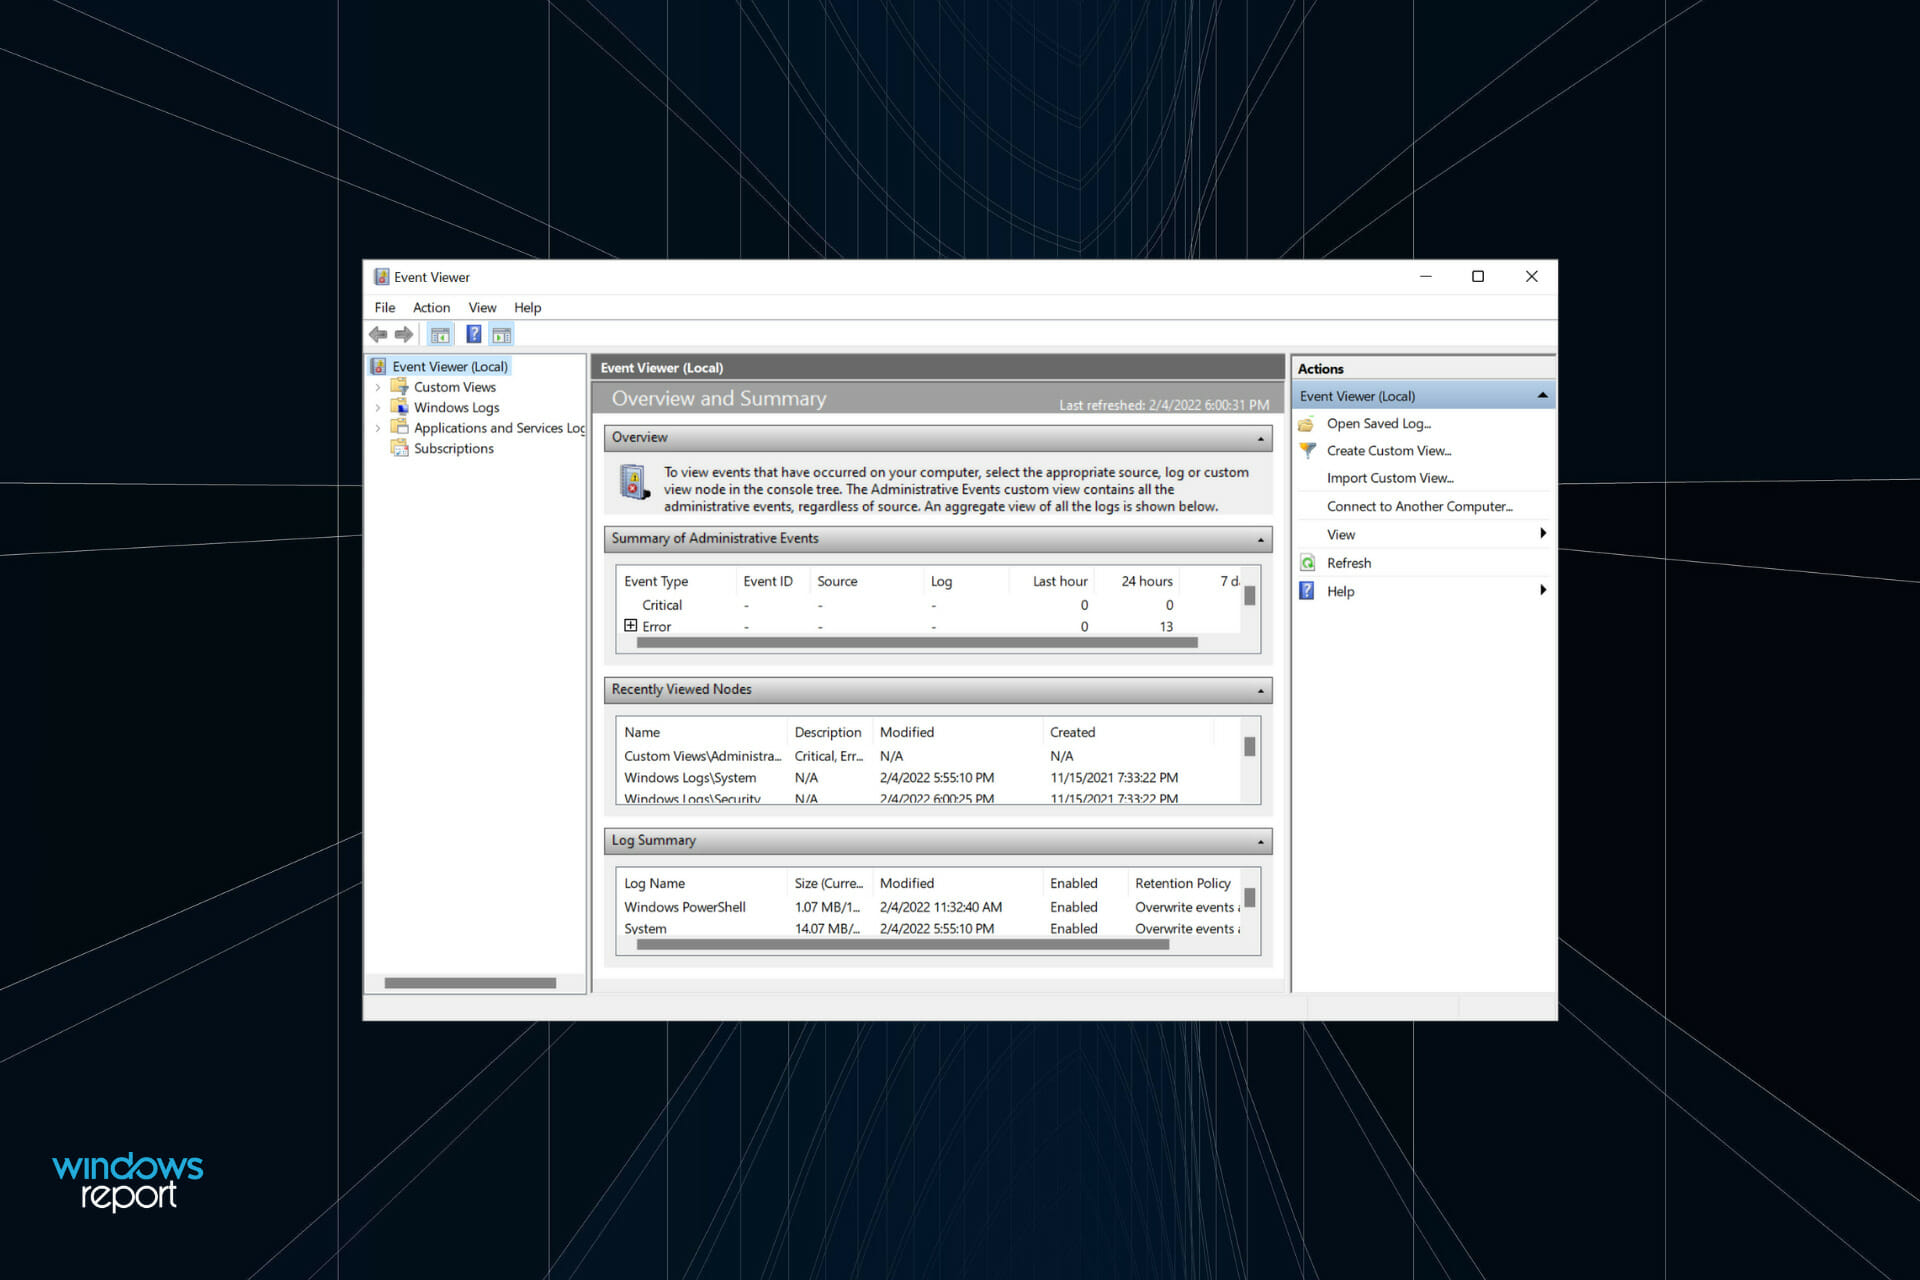The height and width of the screenshot is (1280, 1920).
Task: Toggle the Show/Hide Action Pane icon
Action: coord(502,335)
